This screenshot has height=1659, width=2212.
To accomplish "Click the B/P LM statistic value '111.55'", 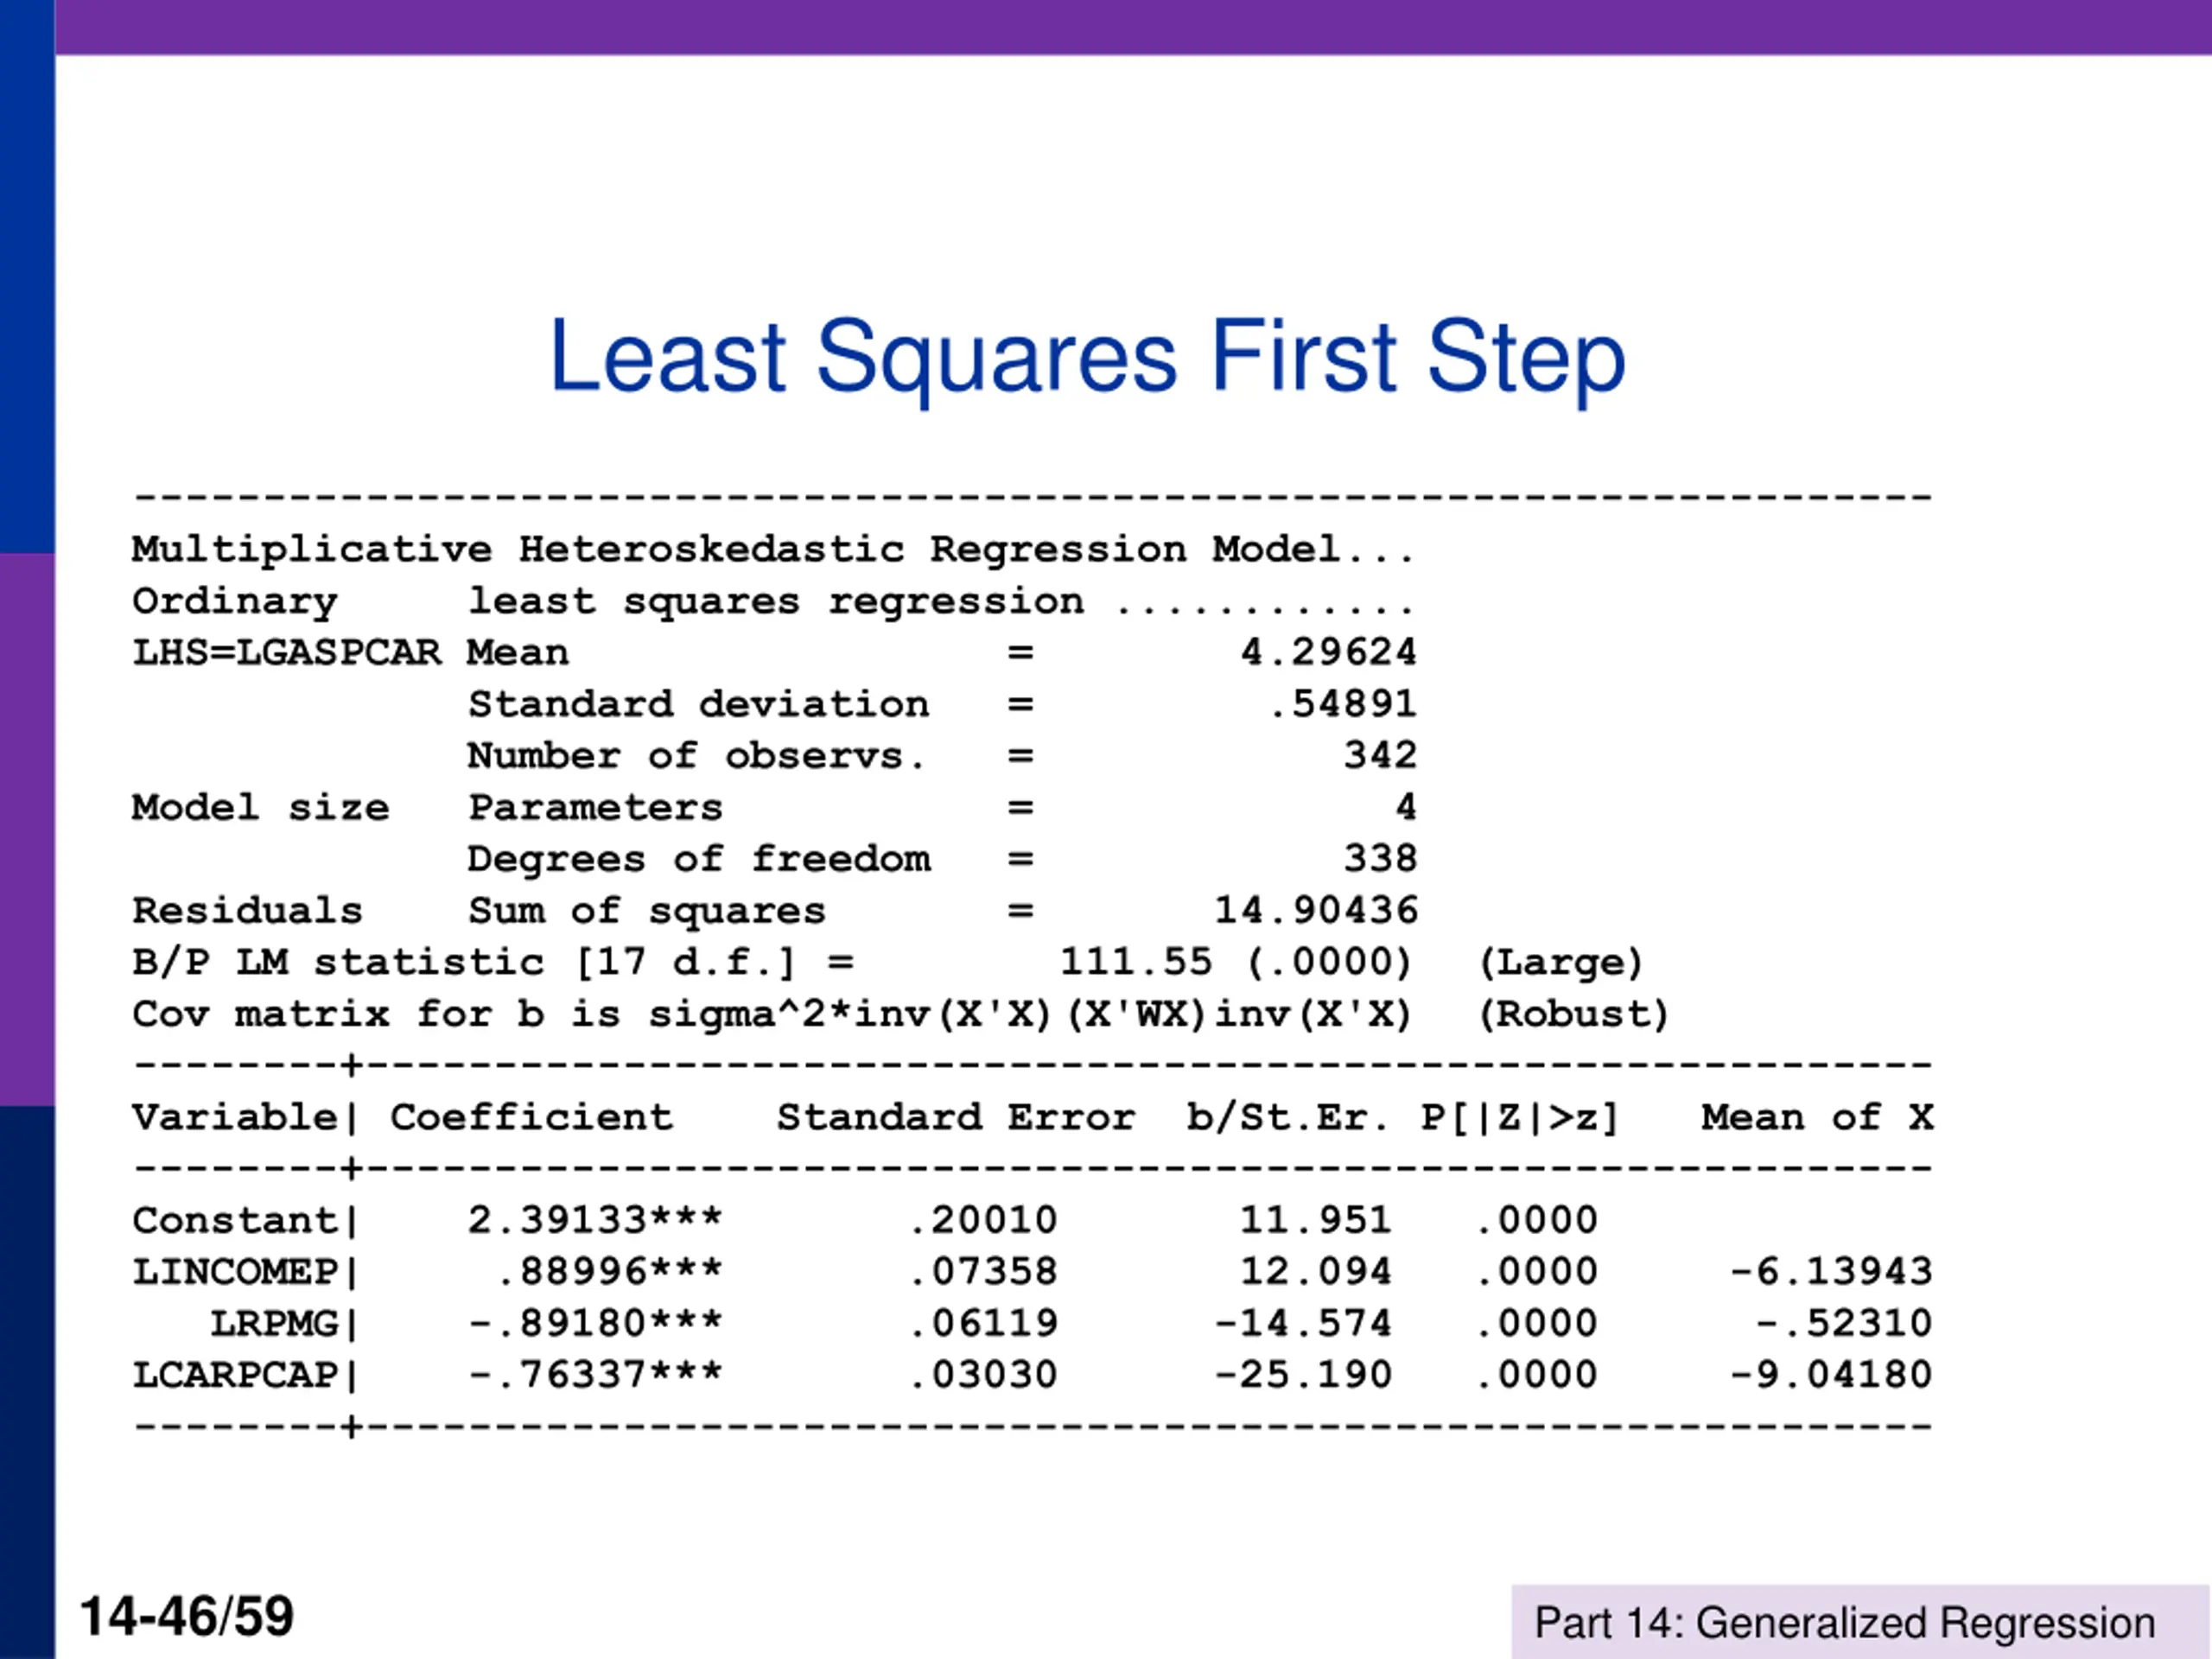I will pyautogui.click(x=1136, y=962).
